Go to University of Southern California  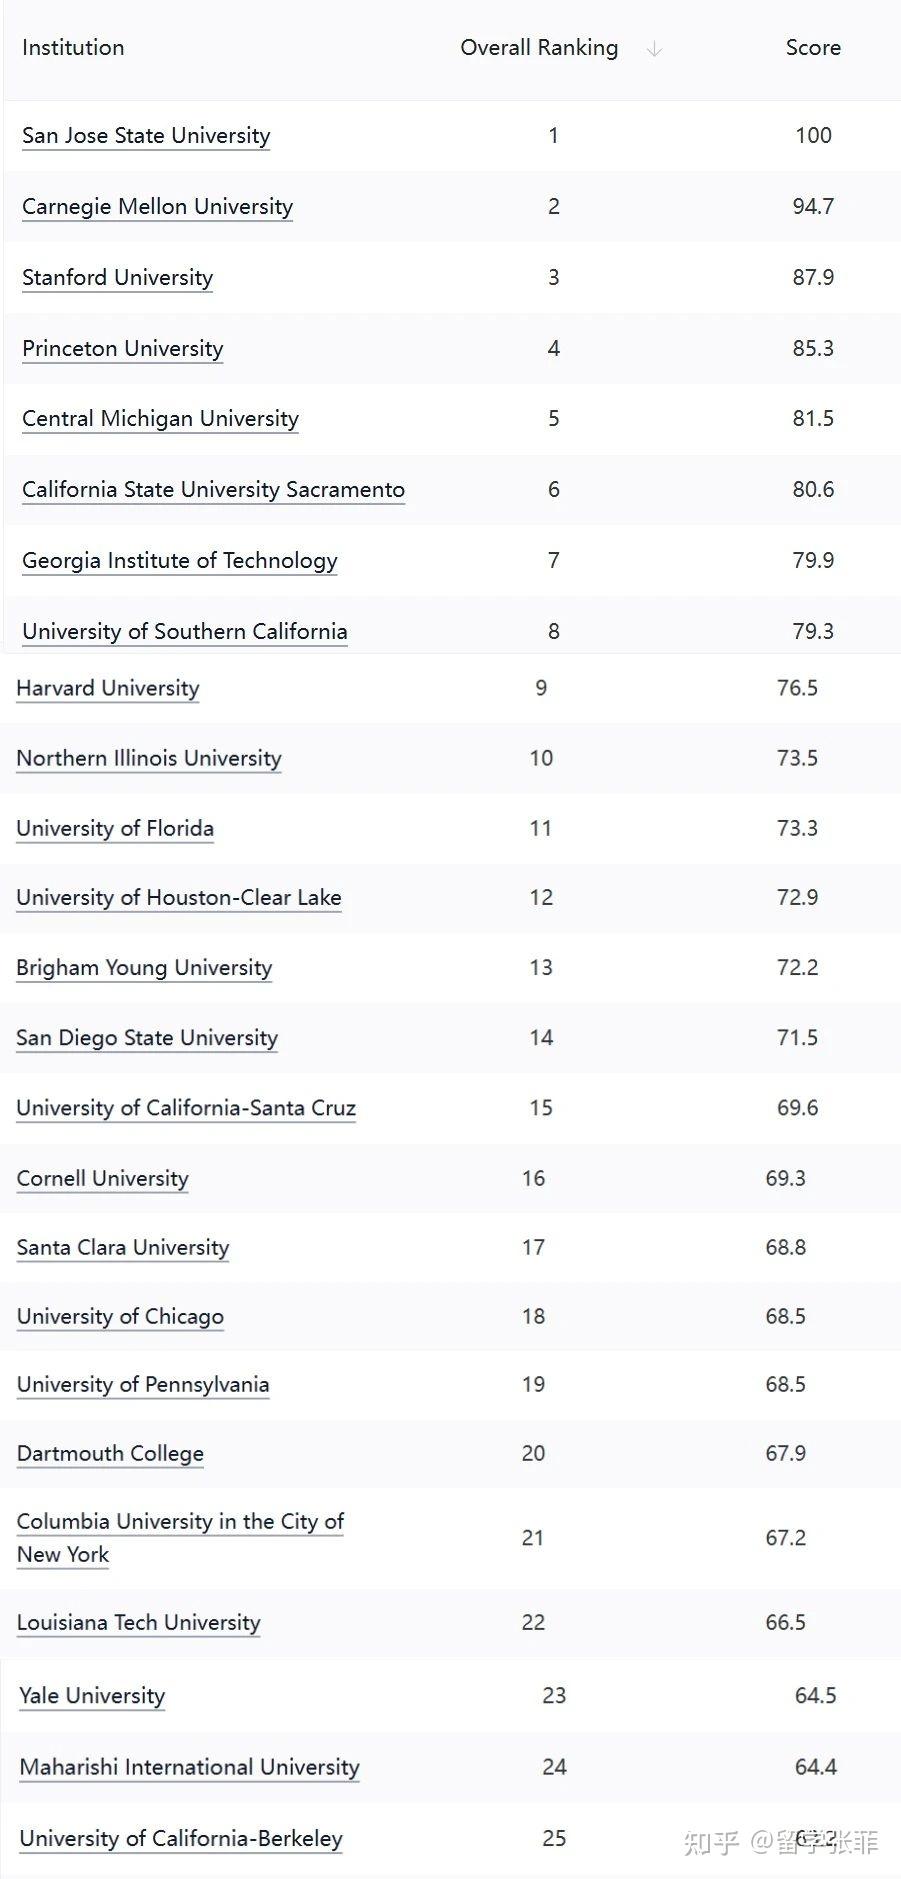(185, 632)
